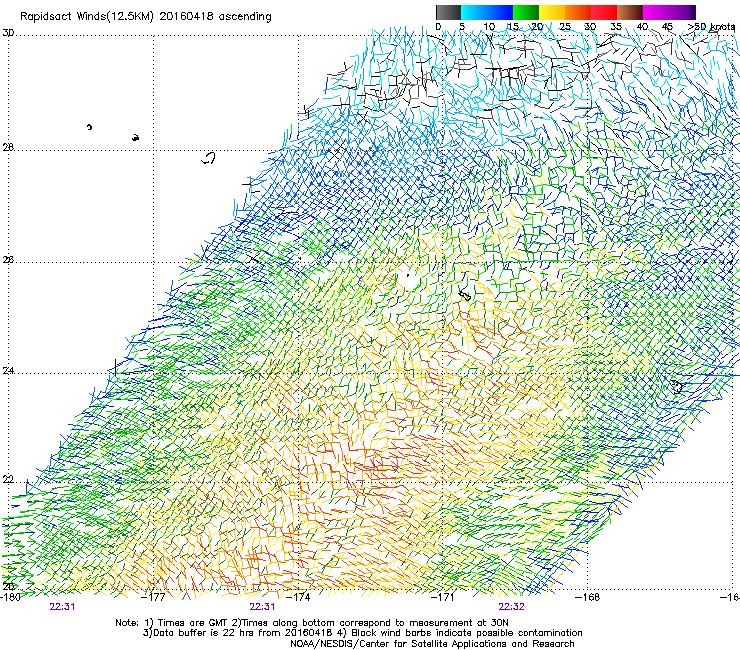The image size is (740, 650).
Task: Click the '-180' longitude axis label
Action: [x=10, y=597]
